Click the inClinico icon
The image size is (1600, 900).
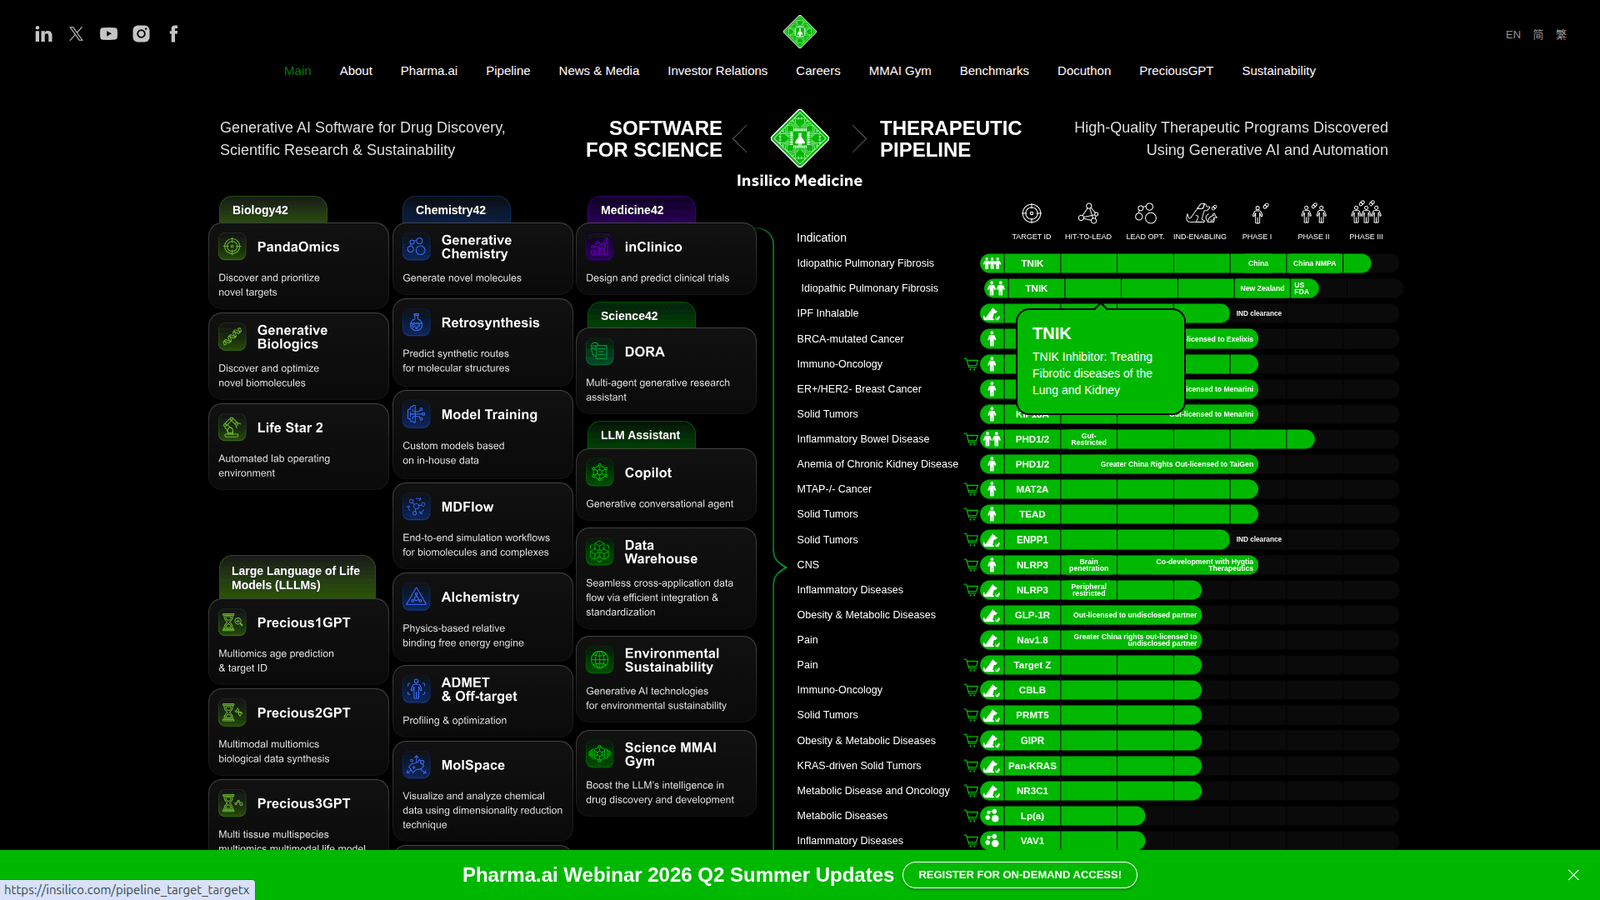pyautogui.click(x=600, y=247)
